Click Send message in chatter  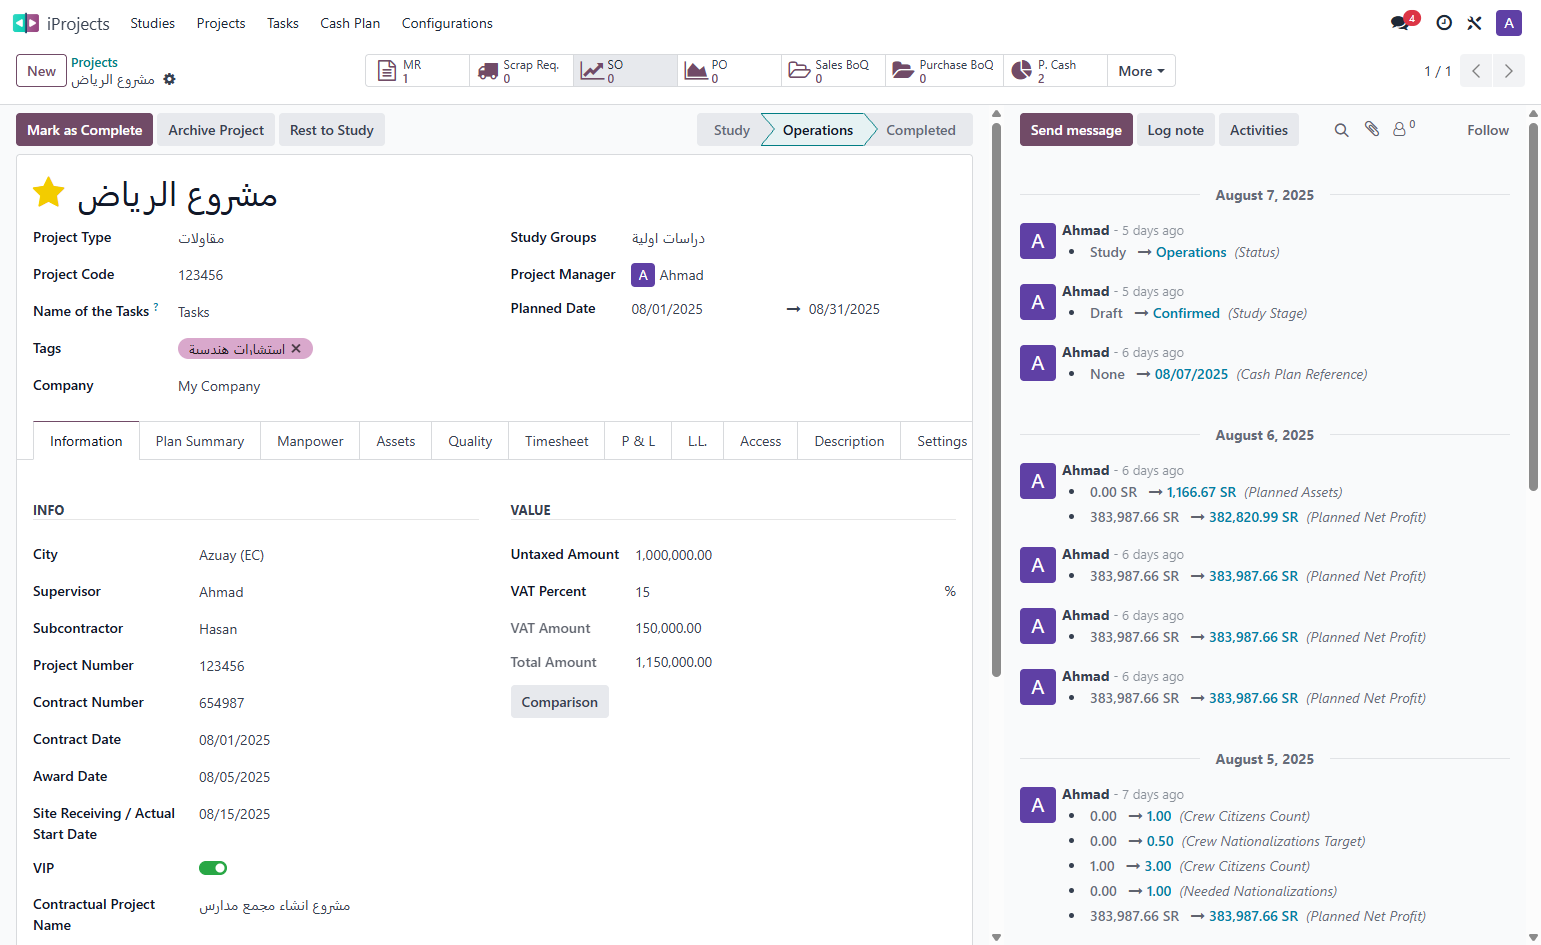1076,130
